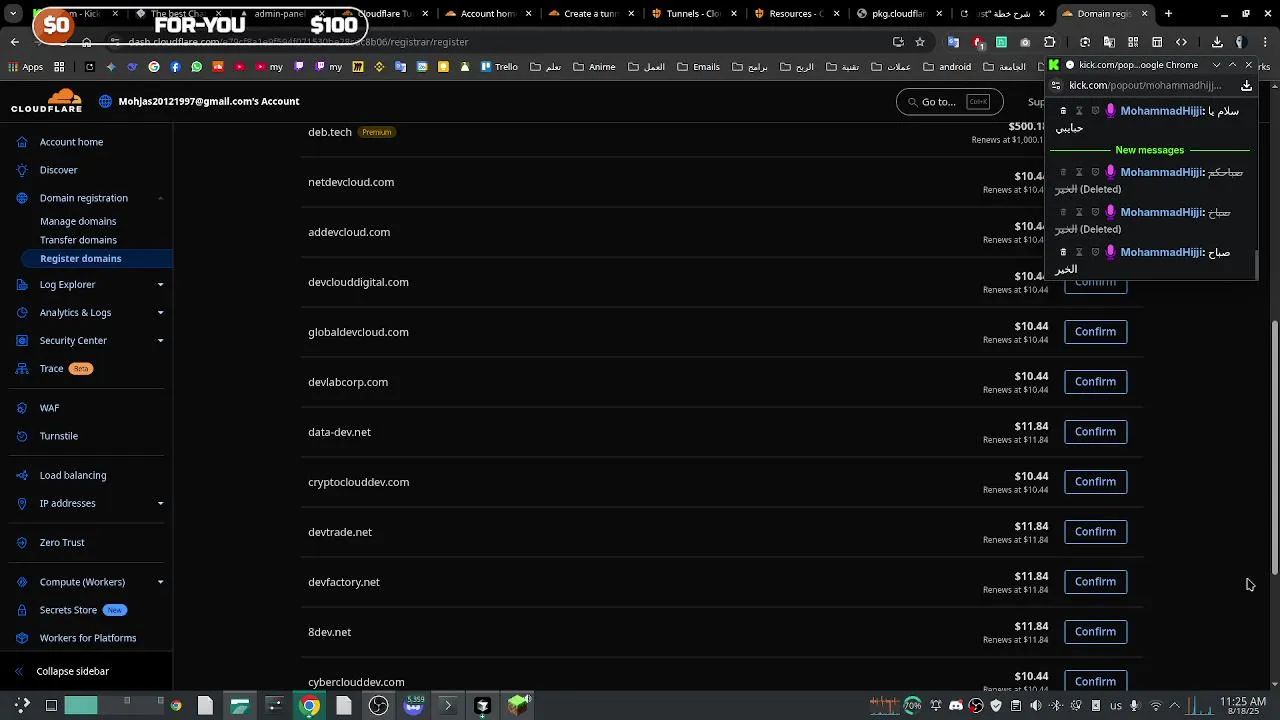This screenshot has width=1280, height=720.
Task: Expand Compute (Workers) section
Action: (x=160, y=582)
